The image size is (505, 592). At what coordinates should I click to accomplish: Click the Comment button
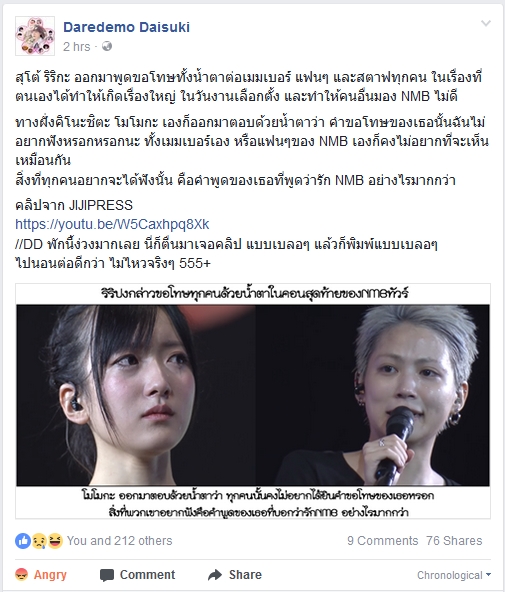137,575
